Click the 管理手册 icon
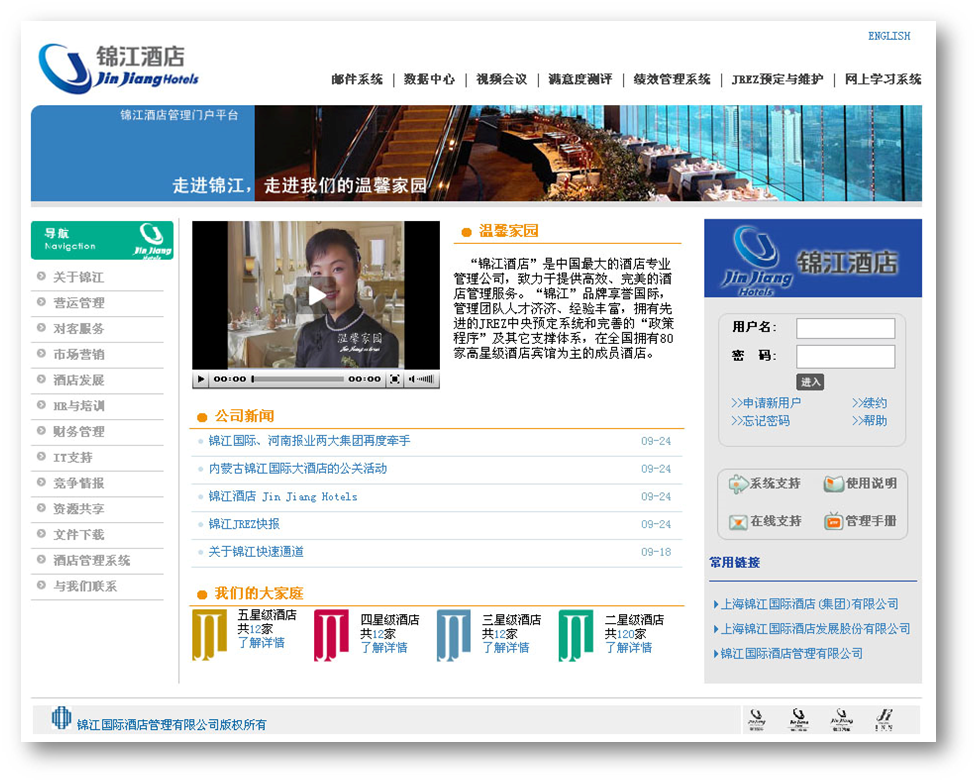This screenshot has width=978, height=784. [x=833, y=521]
